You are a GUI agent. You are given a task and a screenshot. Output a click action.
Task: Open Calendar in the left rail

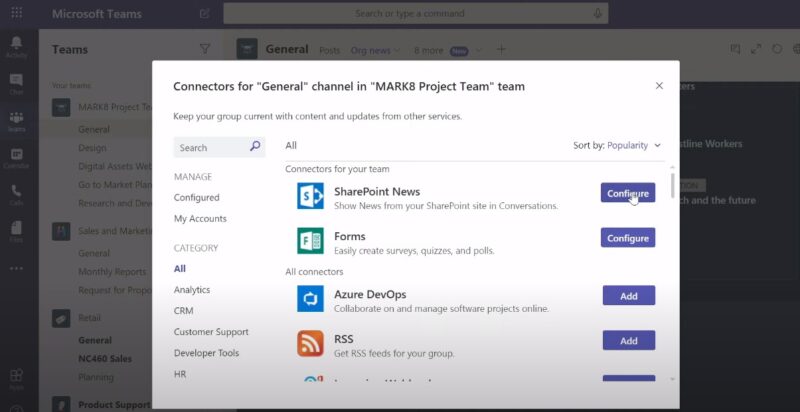(16, 158)
